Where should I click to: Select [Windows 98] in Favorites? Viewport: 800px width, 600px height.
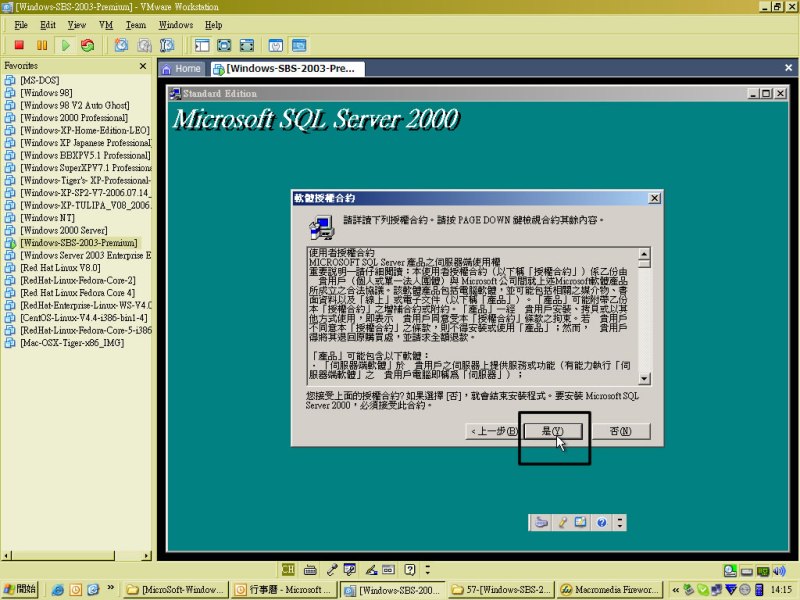tap(46, 93)
